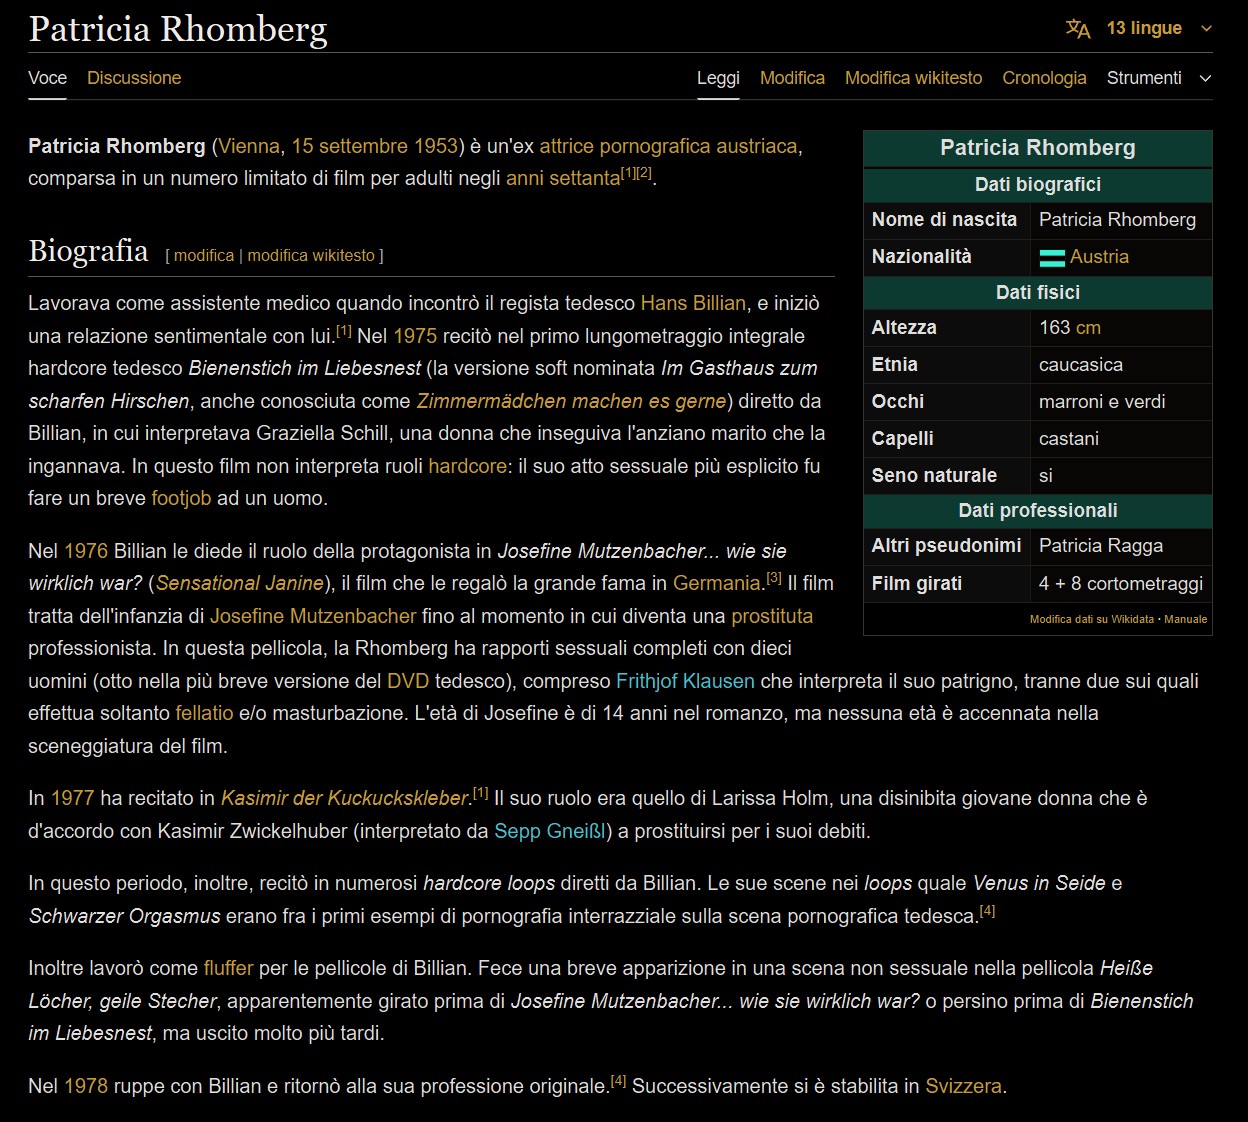Follow the Germania link
Viewport: 1248px width, 1122px height.
click(717, 583)
